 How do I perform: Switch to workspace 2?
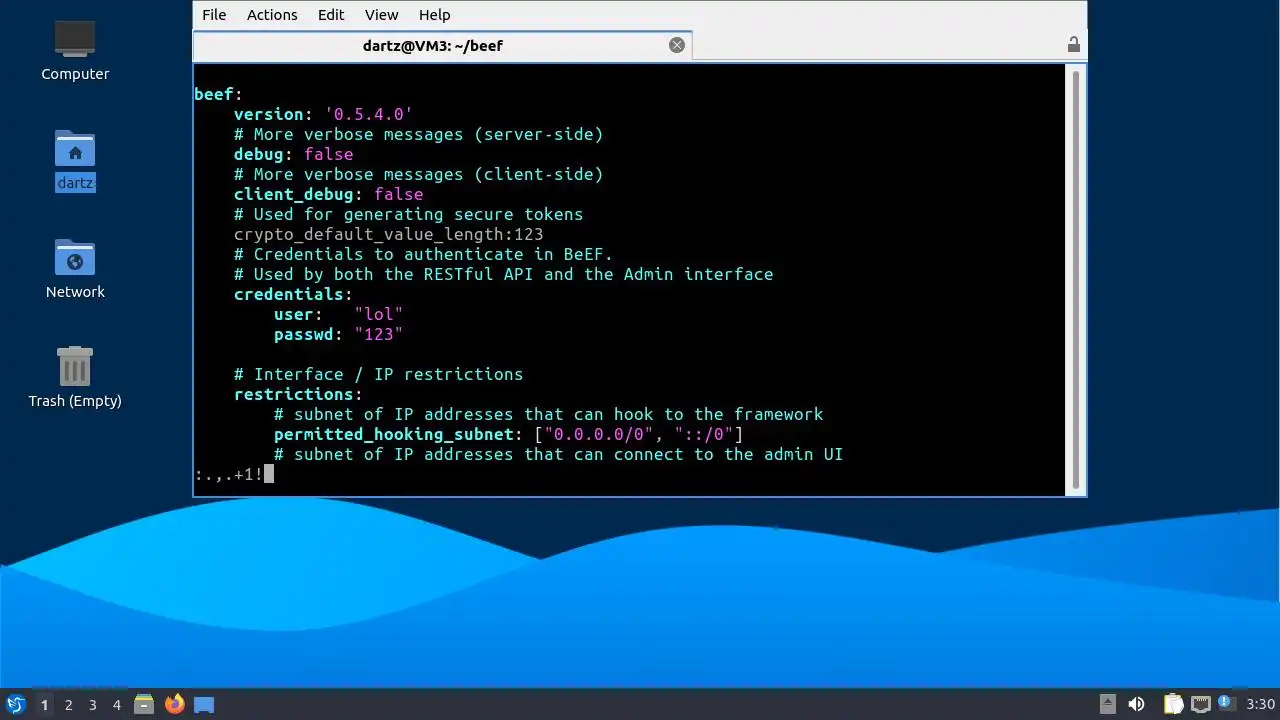coord(68,705)
